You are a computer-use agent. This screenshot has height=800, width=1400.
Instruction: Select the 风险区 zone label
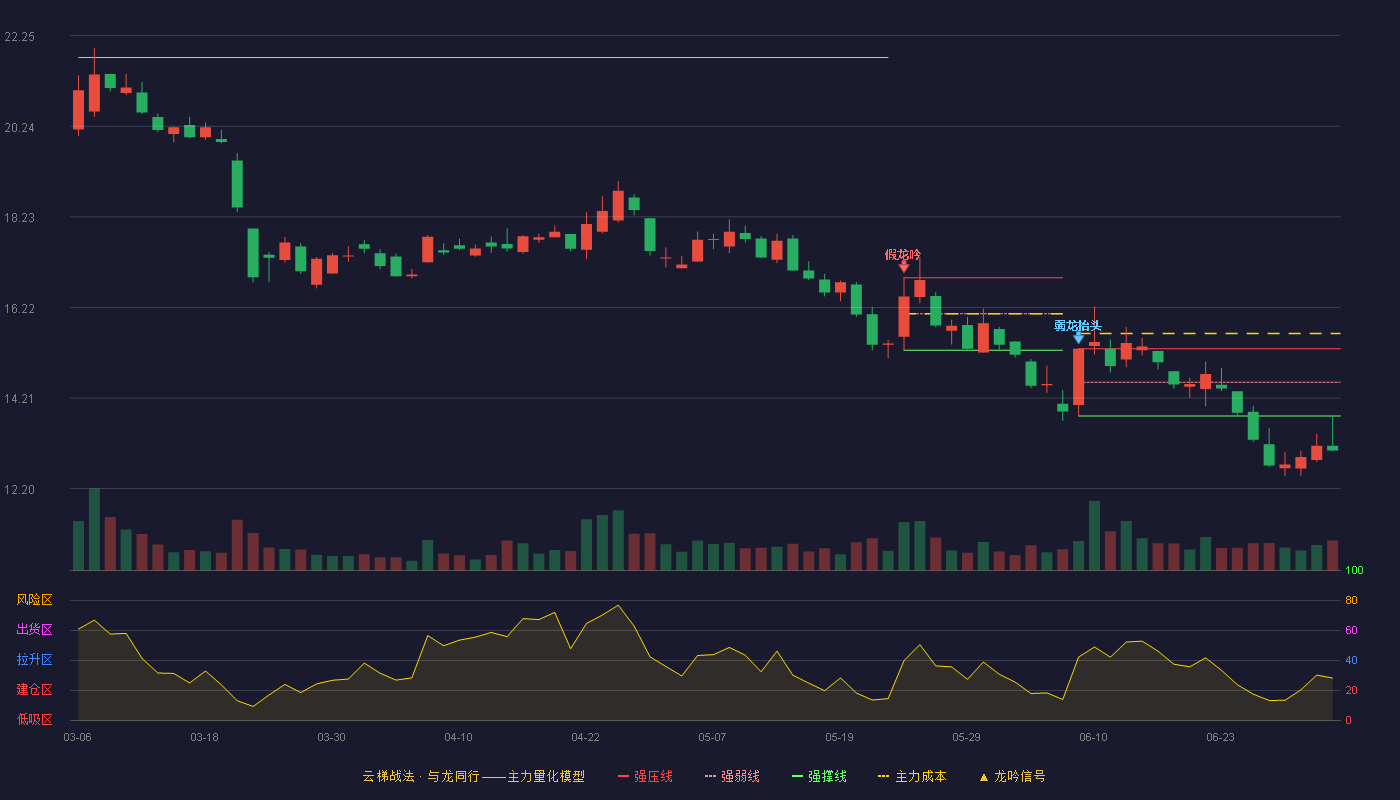(x=34, y=600)
